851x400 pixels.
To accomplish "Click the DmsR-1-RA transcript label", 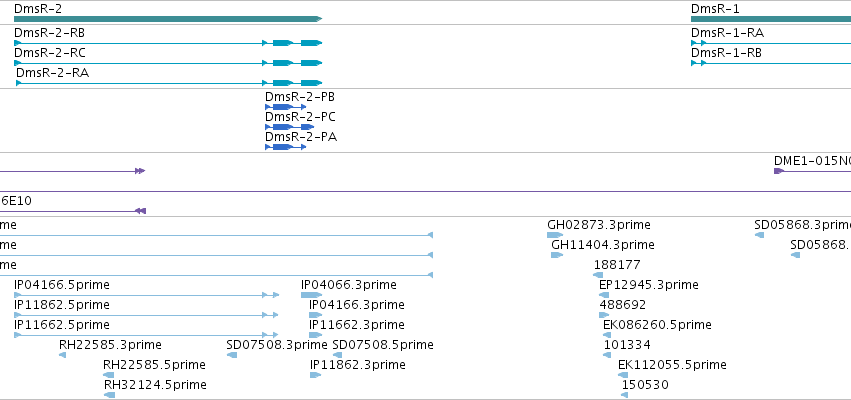I will (x=727, y=33).
